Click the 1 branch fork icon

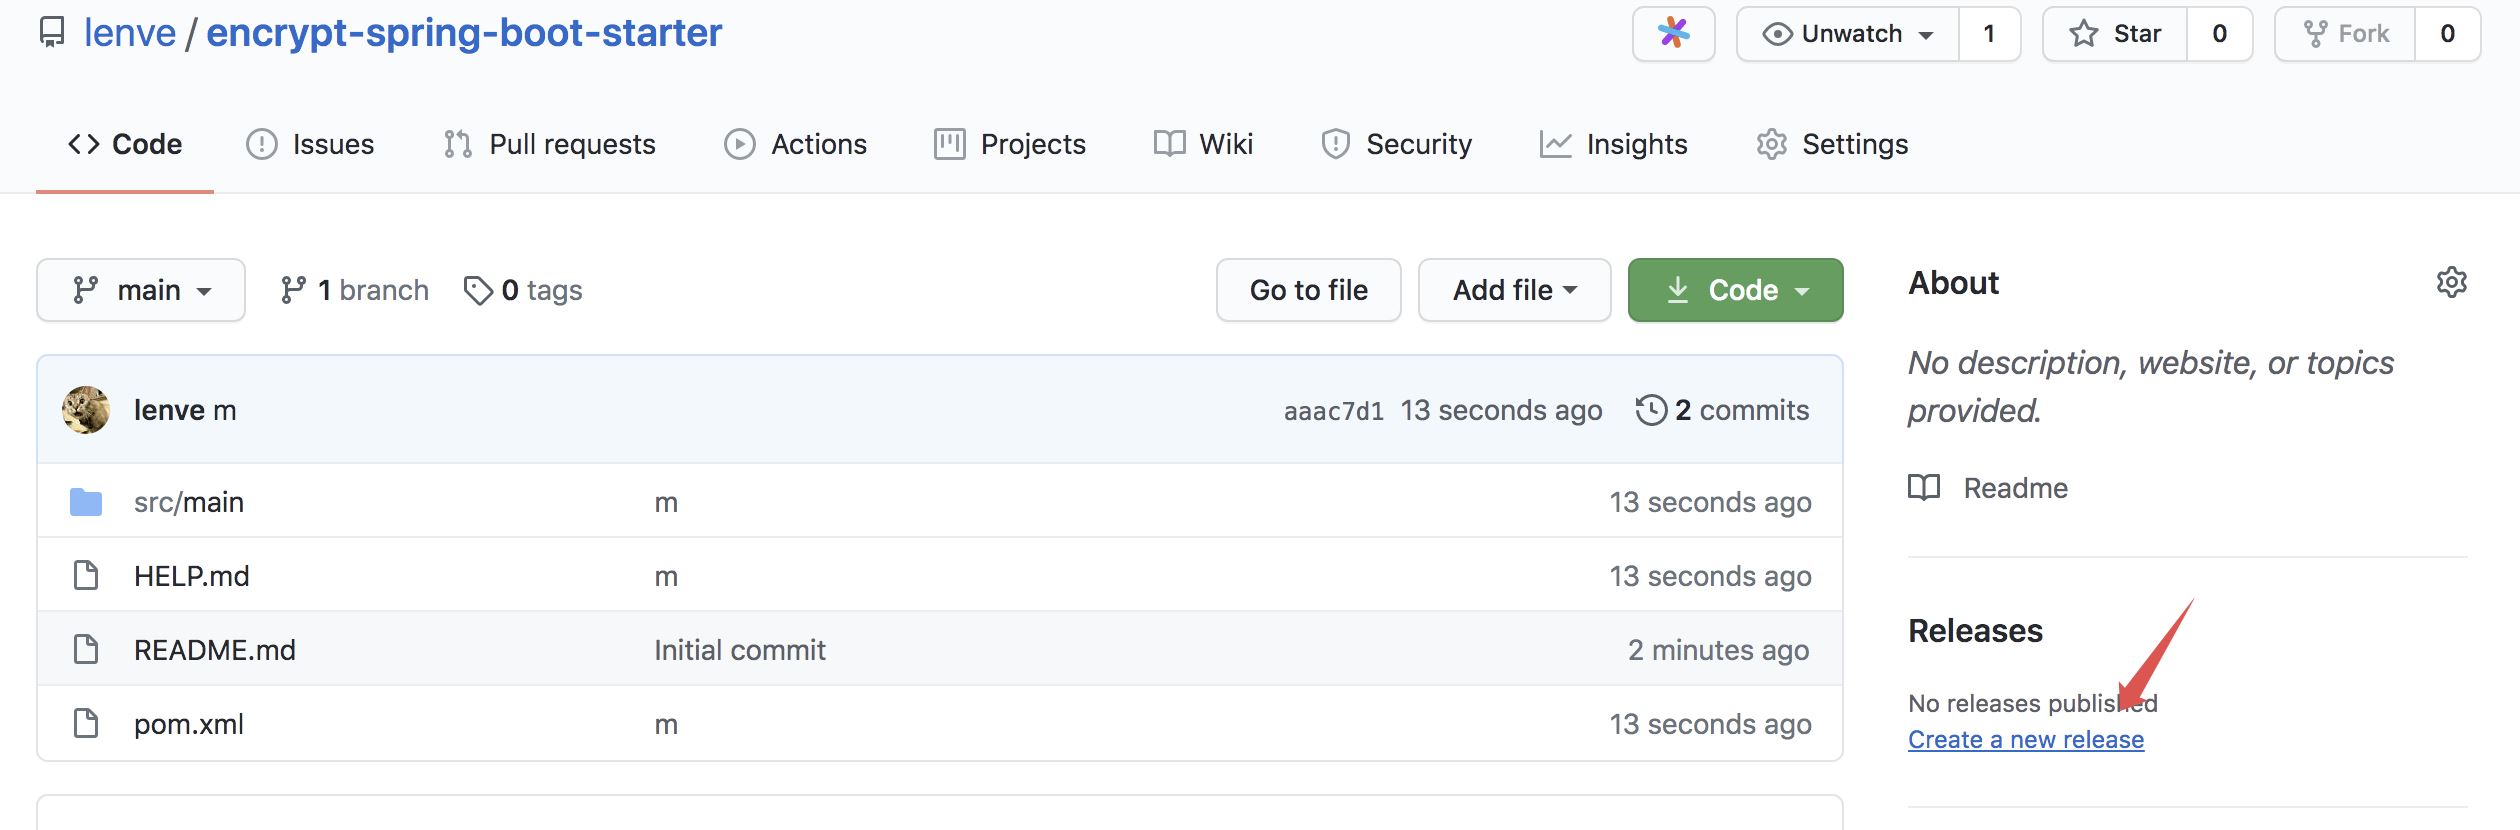coord(292,290)
